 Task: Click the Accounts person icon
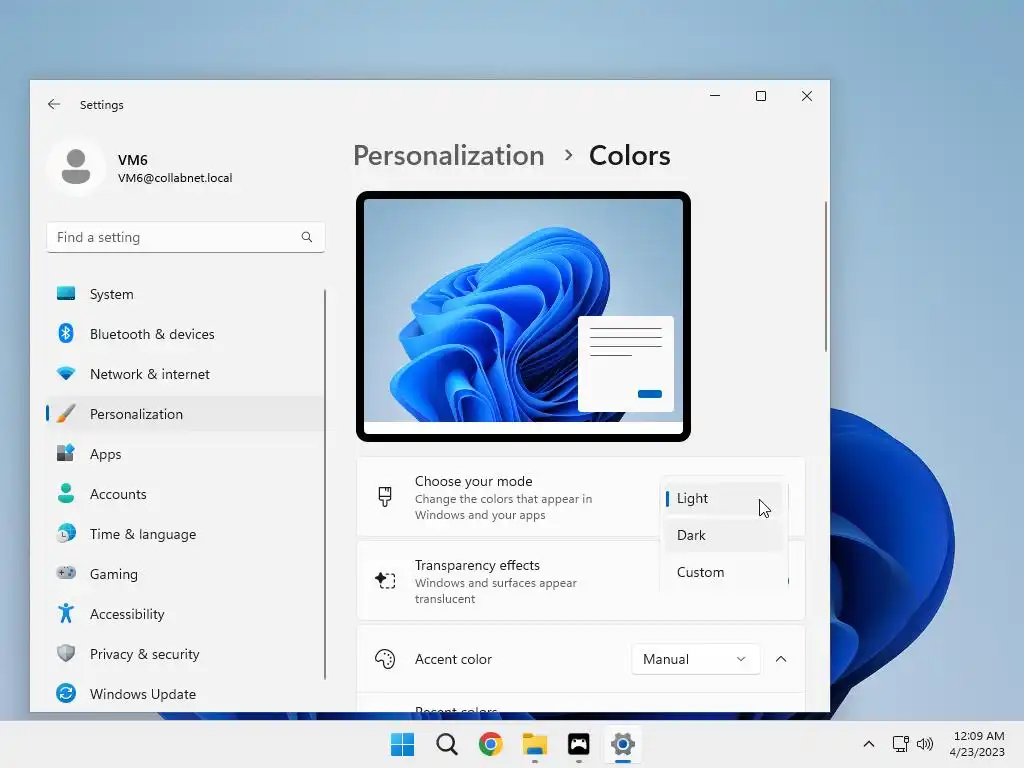[x=66, y=493]
